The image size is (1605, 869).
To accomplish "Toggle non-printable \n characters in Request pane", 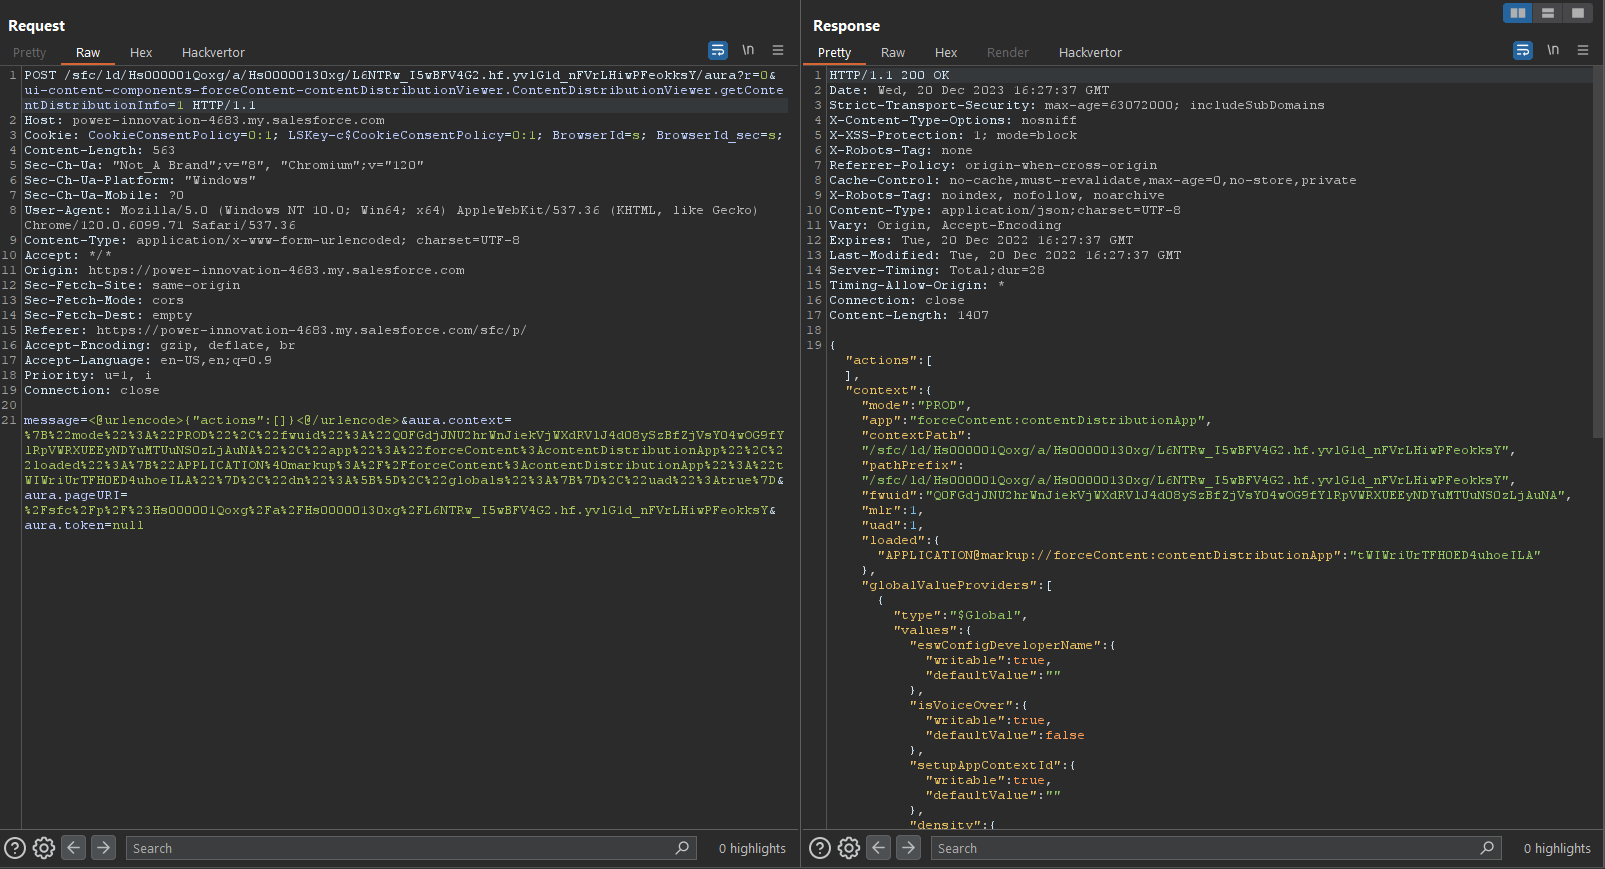I will point(748,50).
